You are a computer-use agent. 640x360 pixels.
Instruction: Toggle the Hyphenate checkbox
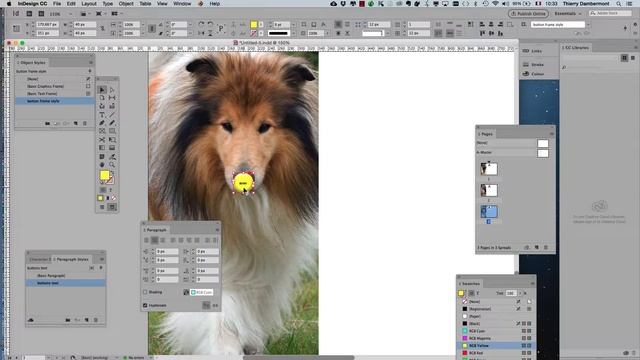coord(145,305)
